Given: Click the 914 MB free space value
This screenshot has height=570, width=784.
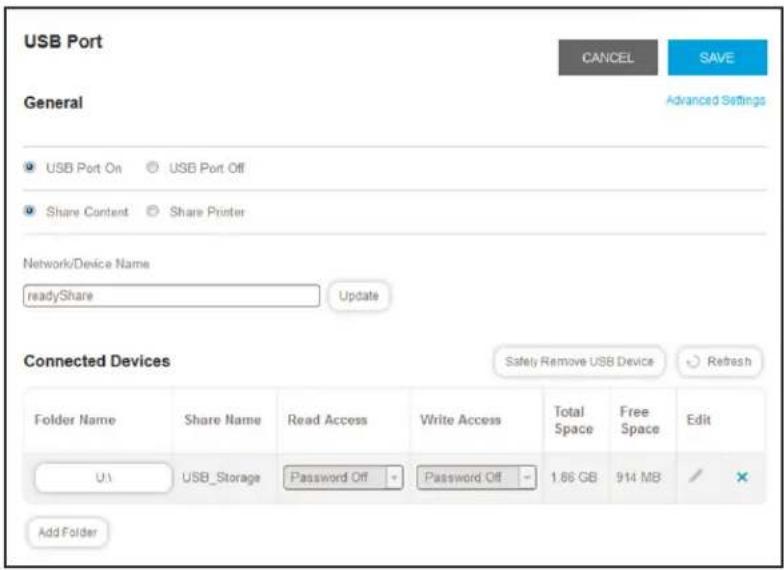Looking at the screenshot, I should tap(638, 478).
